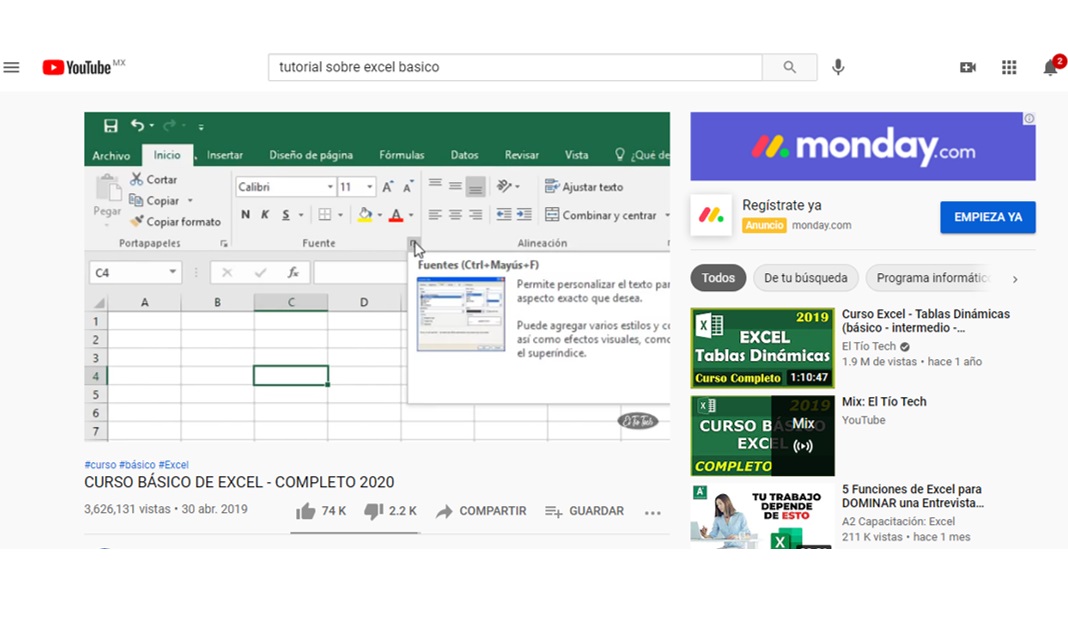Click the insert function fx icon
Viewport: 1068px width, 623px height.
[x=293, y=272]
